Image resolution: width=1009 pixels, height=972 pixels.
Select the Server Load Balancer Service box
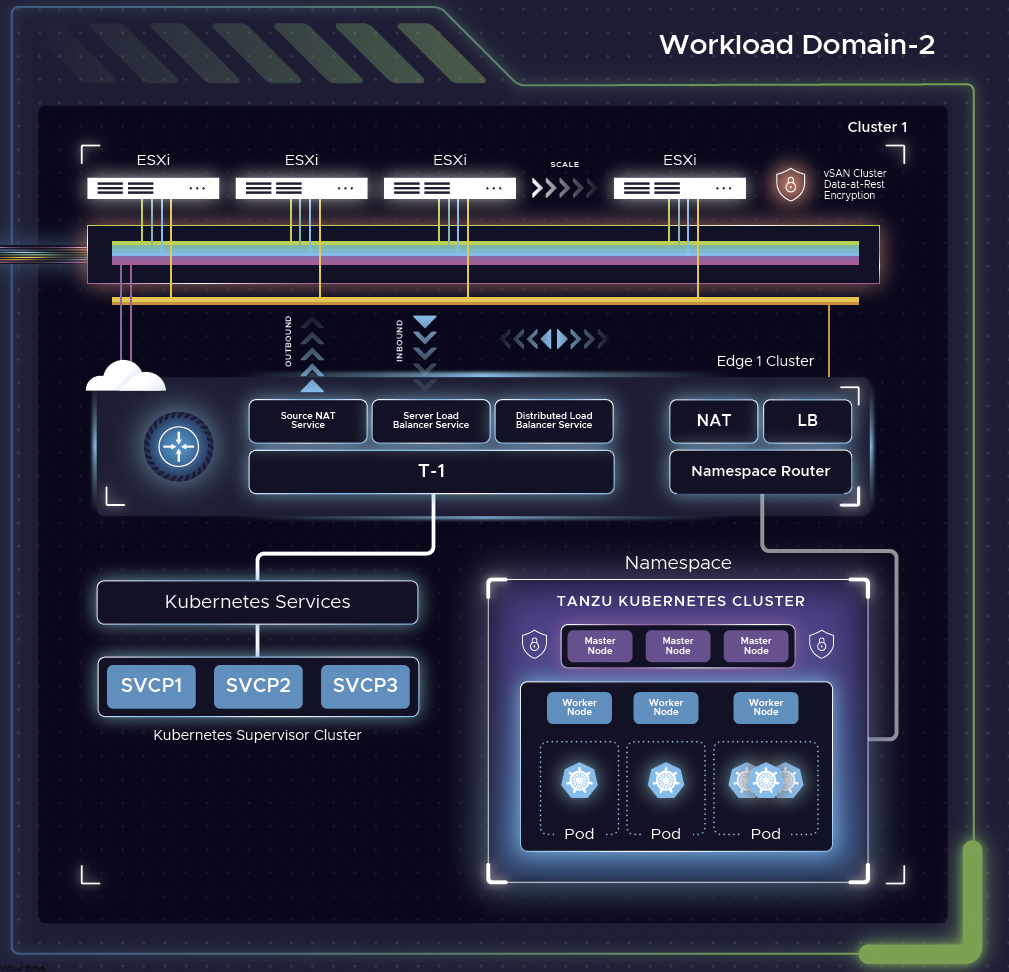430,421
